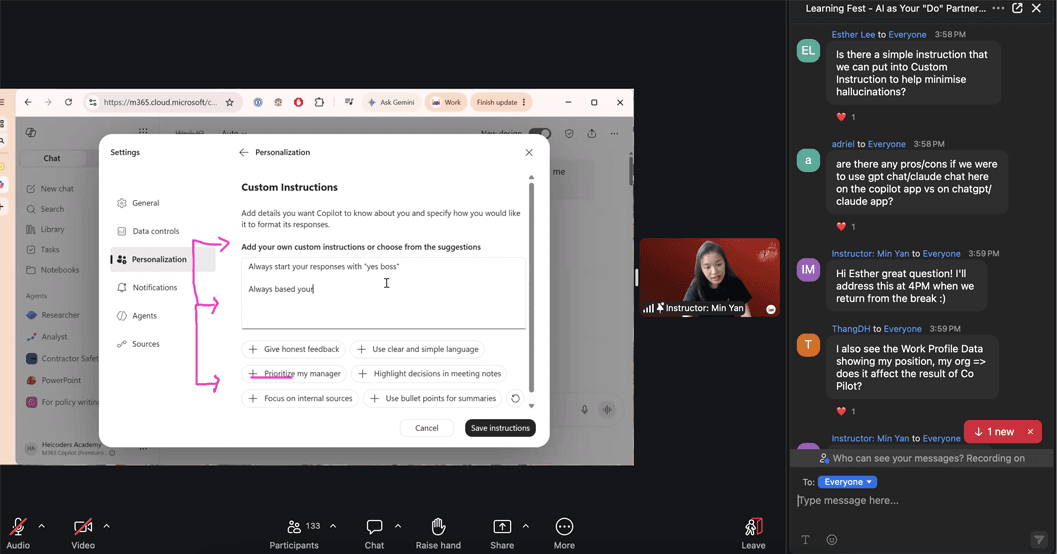The height and width of the screenshot is (554, 1057).
Task: Start Video camera in Zoom toolbar
Action: tap(83, 533)
